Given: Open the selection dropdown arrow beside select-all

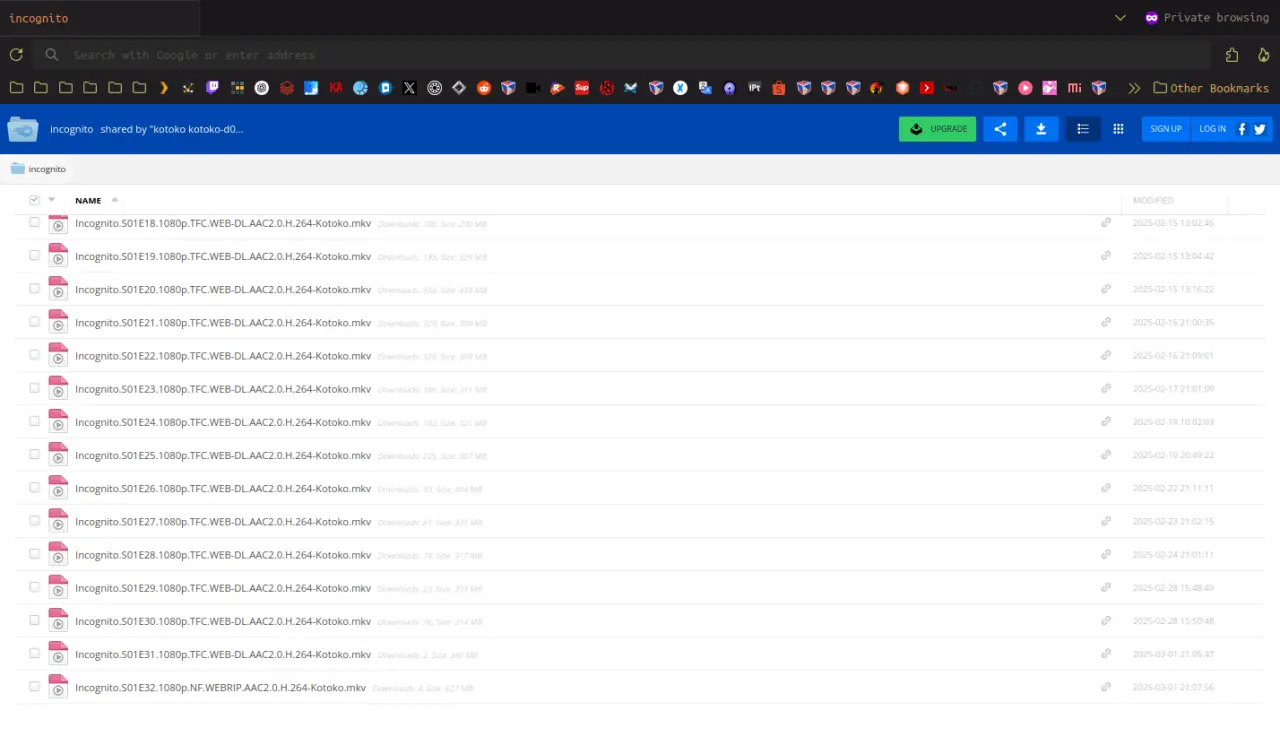Looking at the screenshot, I should click(x=52, y=200).
